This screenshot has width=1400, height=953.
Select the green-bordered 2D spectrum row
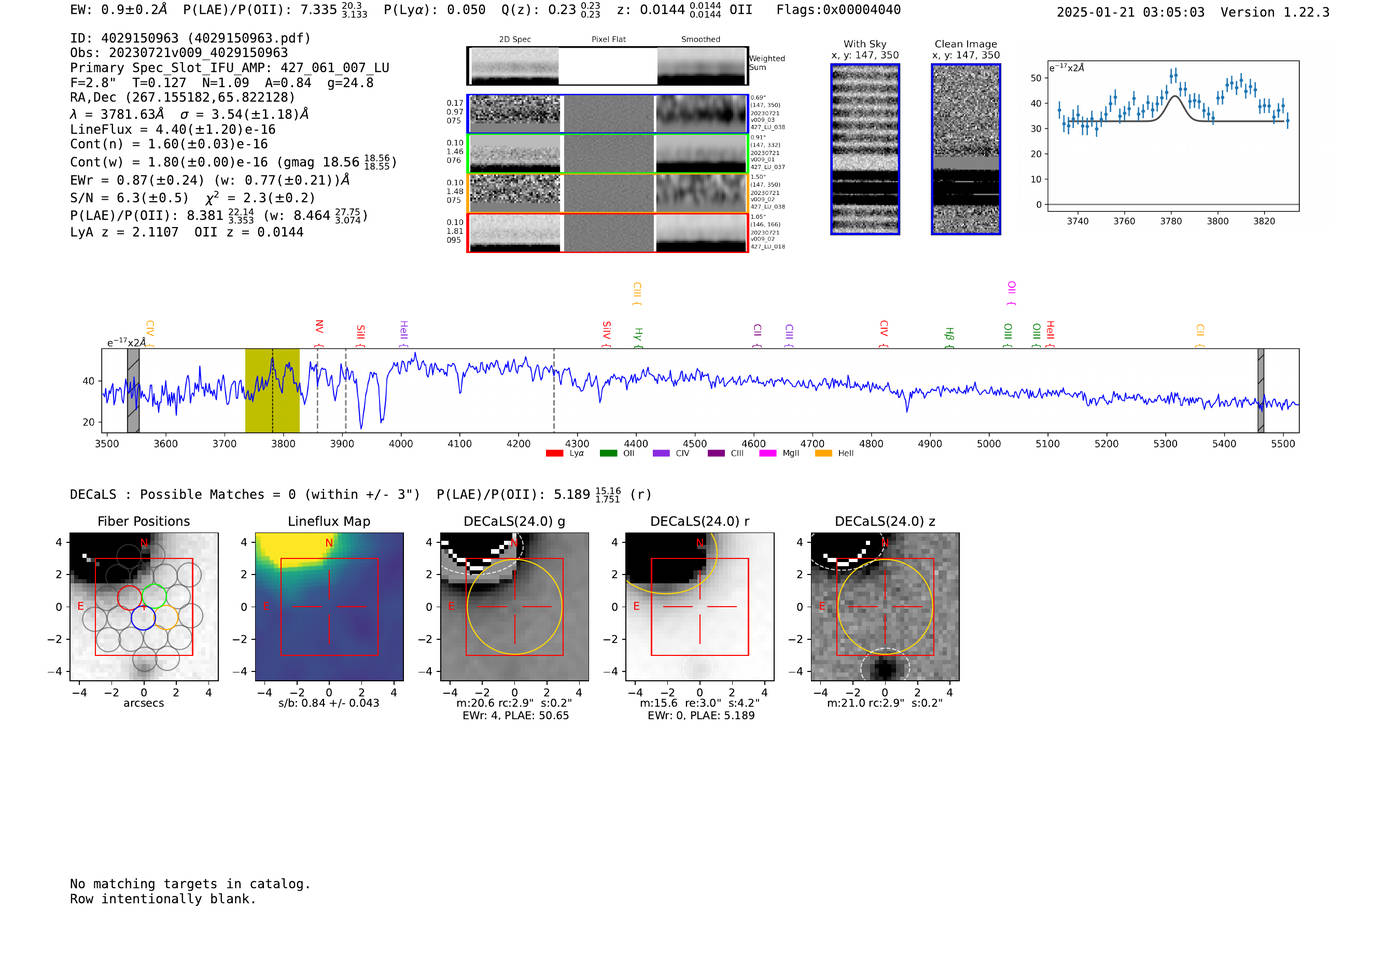[607, 153]
